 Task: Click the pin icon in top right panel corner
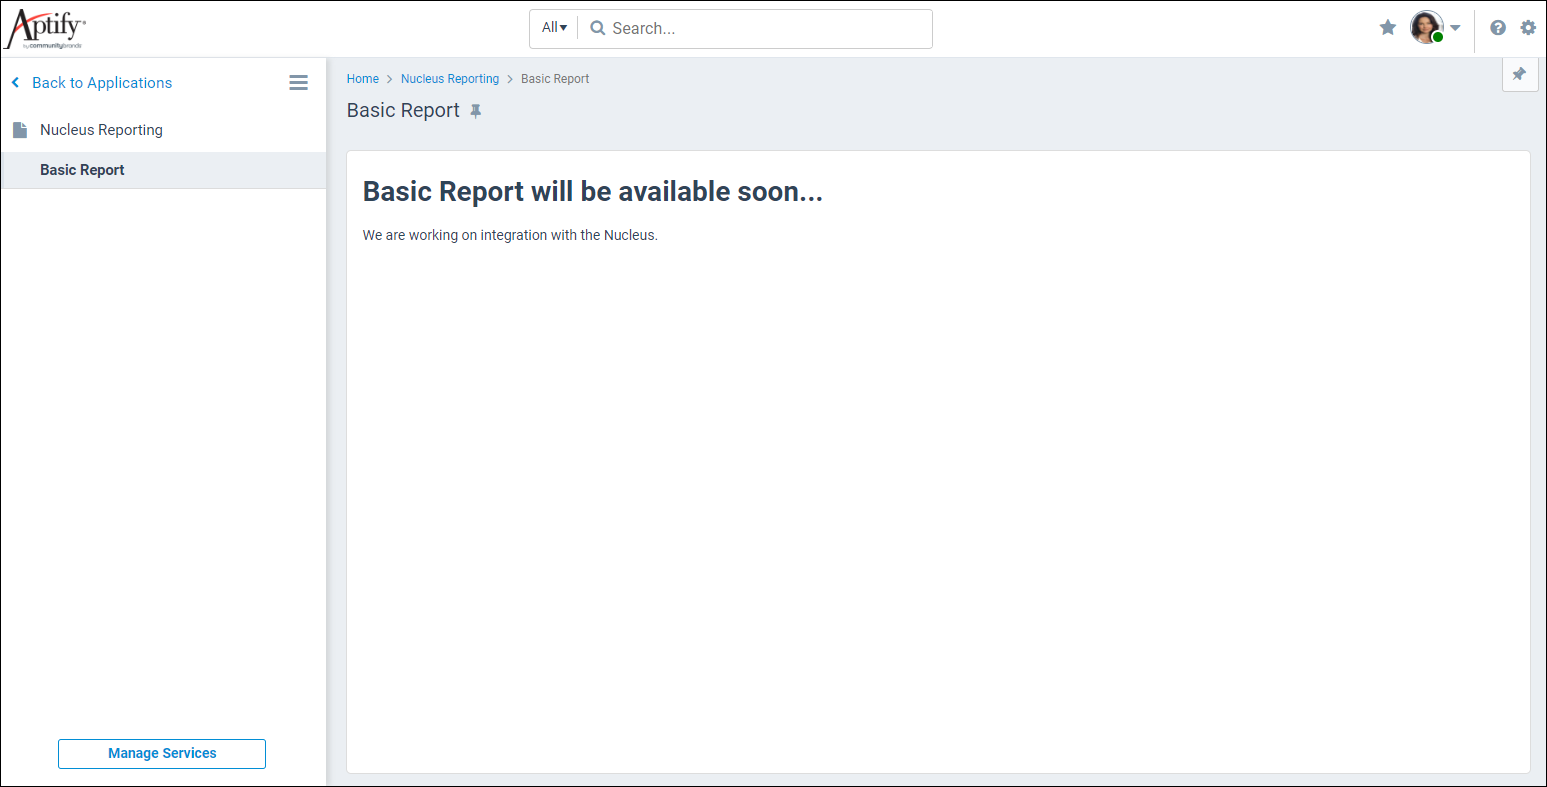coord(1520,74)
